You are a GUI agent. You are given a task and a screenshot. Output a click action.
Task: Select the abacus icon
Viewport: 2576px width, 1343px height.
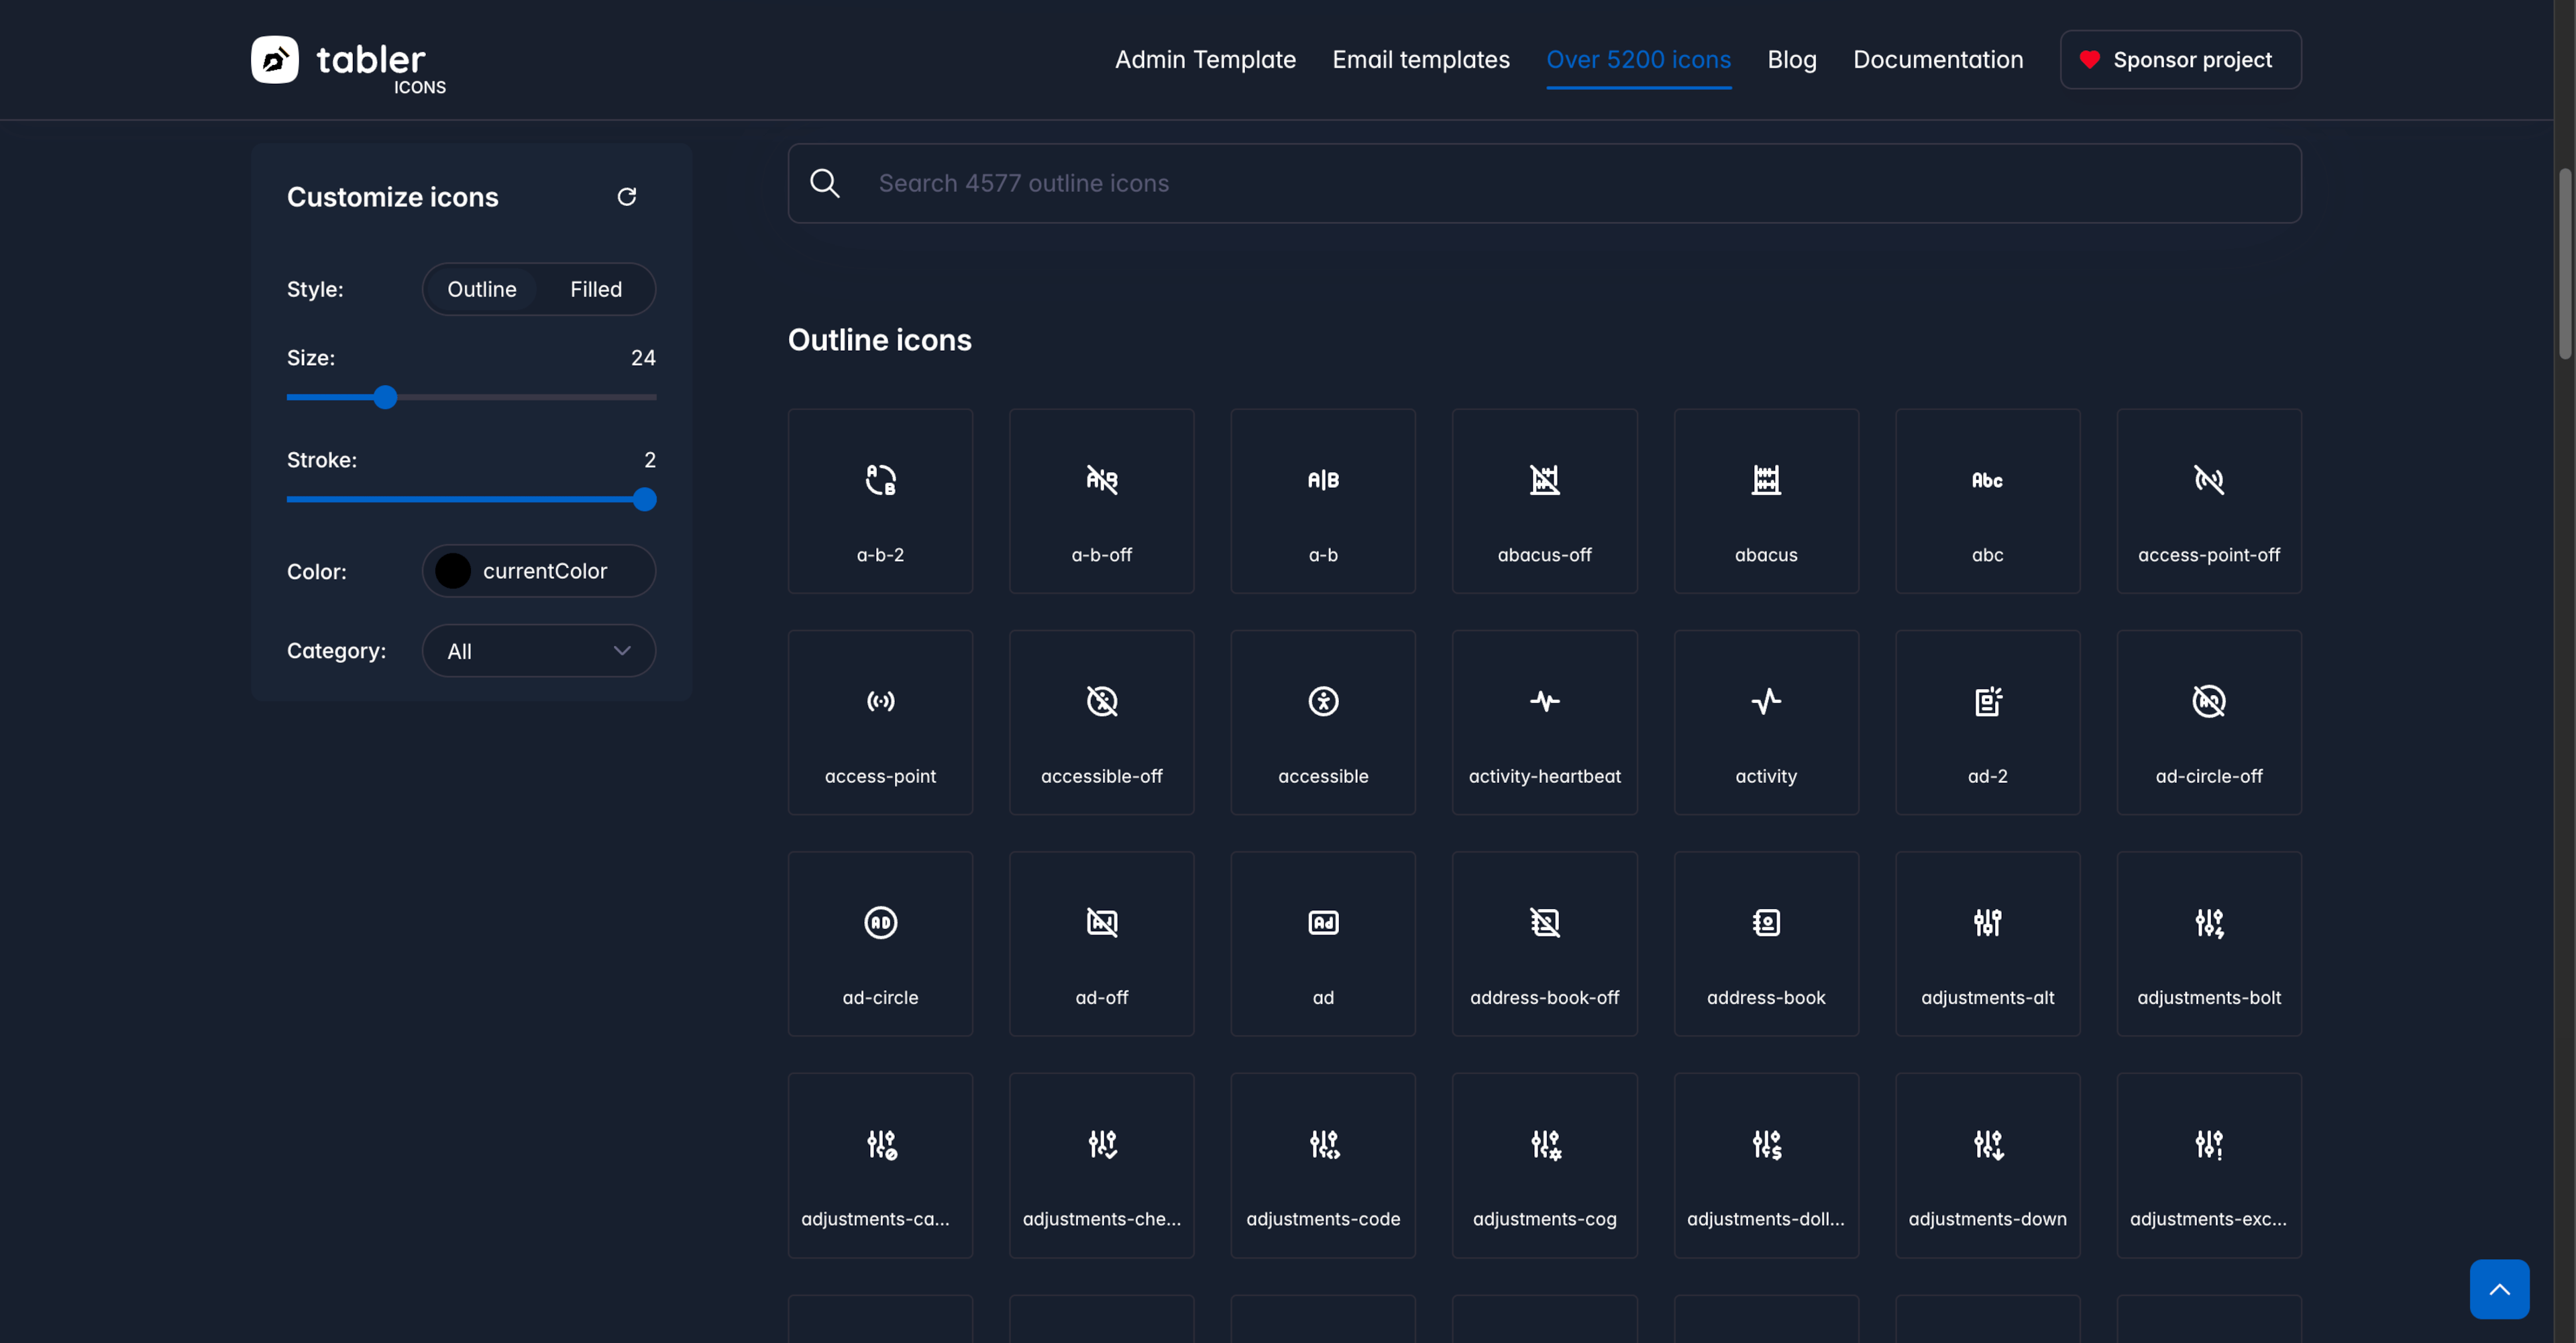(x=1765, y=501)
